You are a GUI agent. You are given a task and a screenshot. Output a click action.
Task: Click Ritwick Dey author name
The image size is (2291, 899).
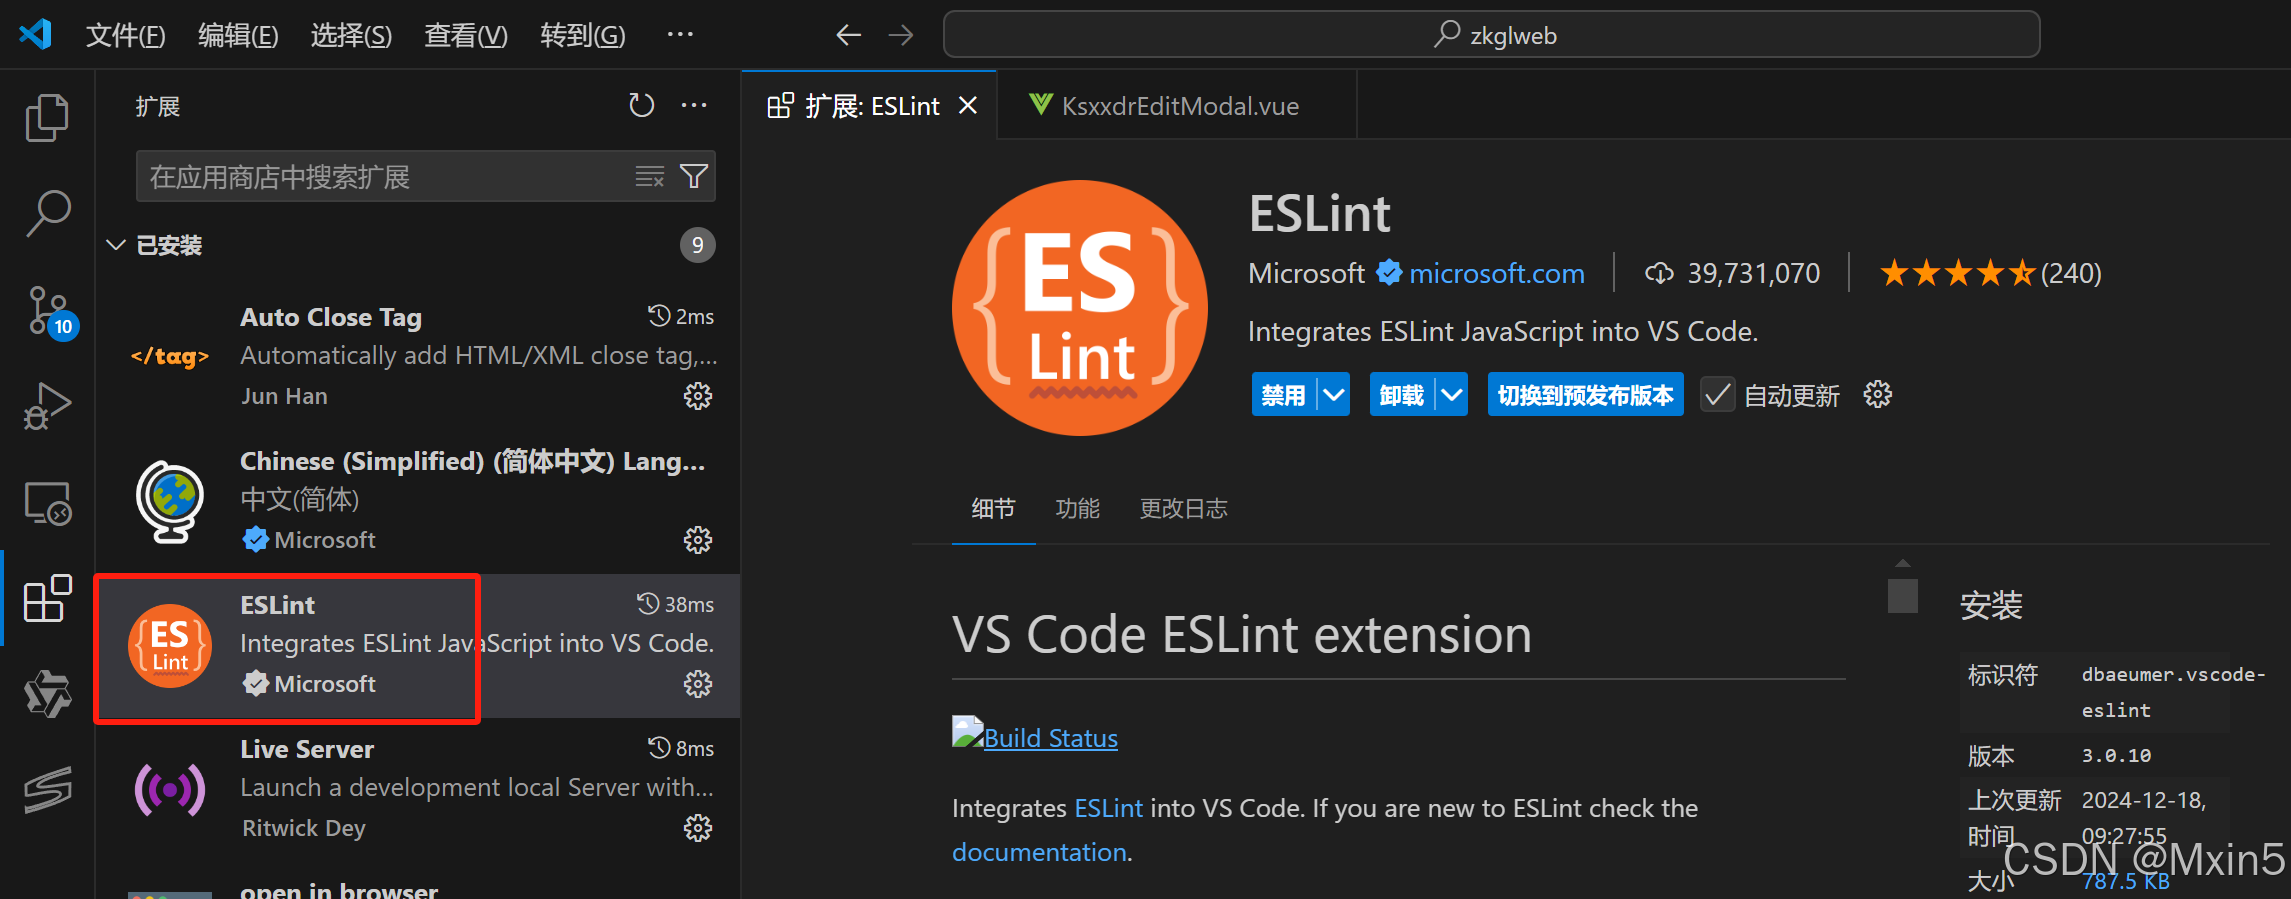click(304, 828)
